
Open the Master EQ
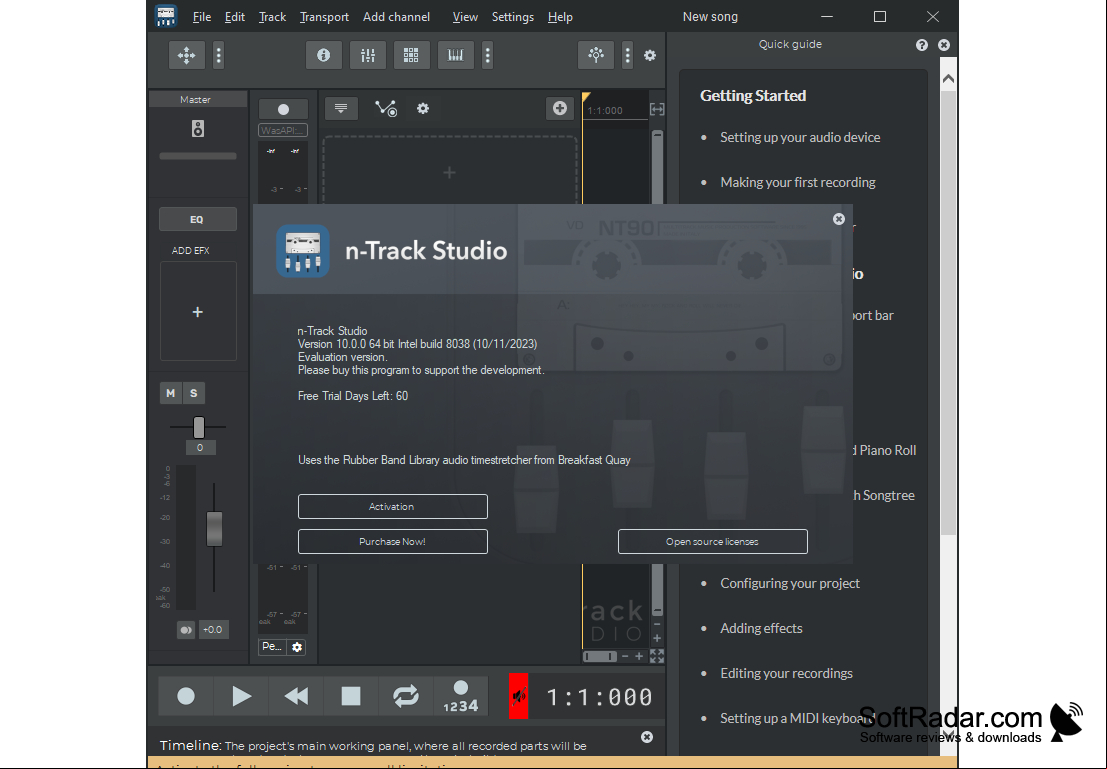(x=198, y=220)
